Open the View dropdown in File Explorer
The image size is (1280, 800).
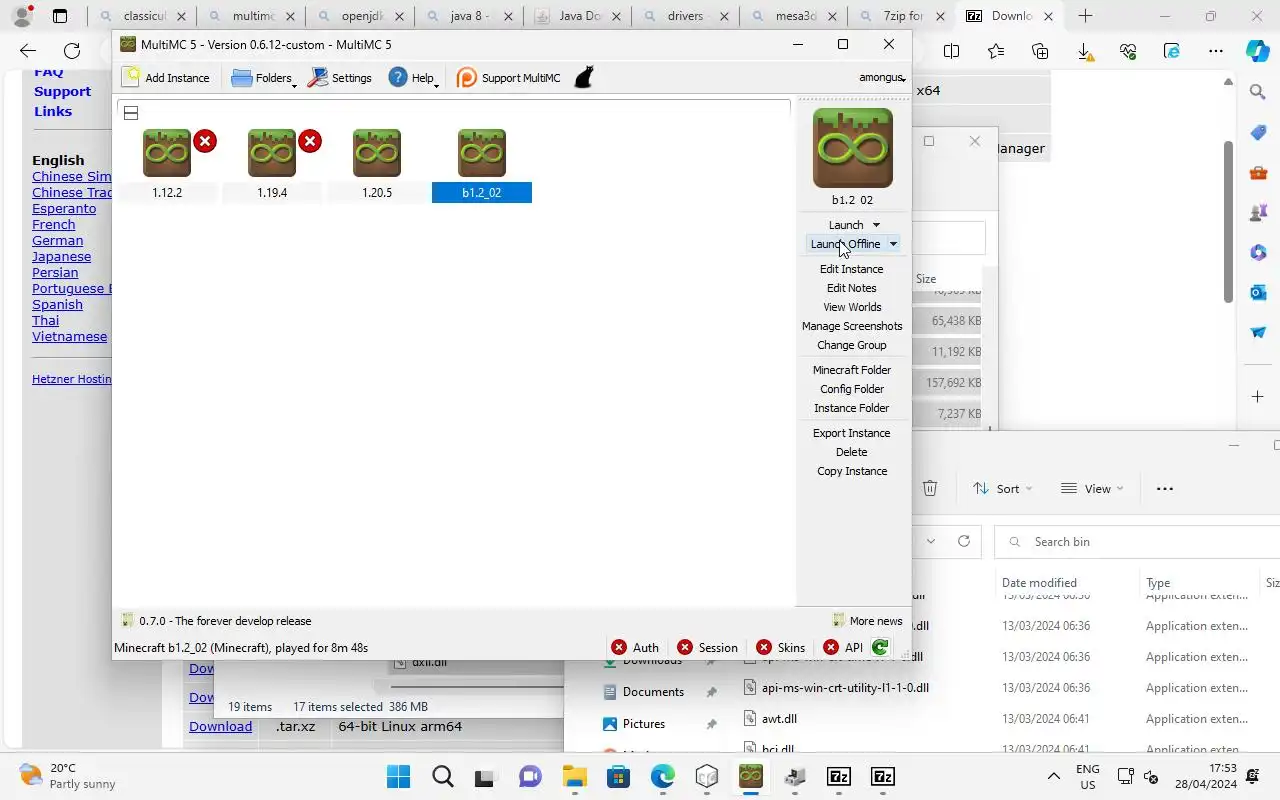coord(1092,489)
